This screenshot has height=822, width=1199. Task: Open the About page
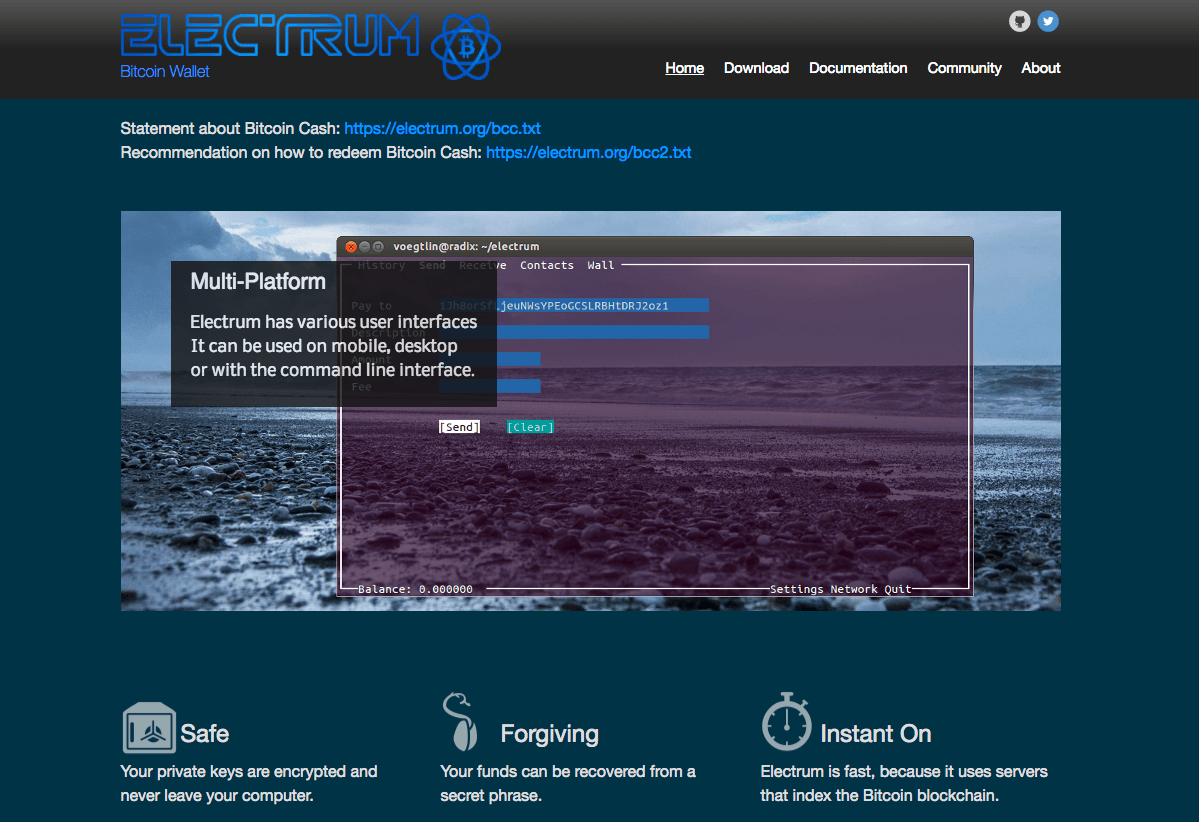[x=1040, y=68]
